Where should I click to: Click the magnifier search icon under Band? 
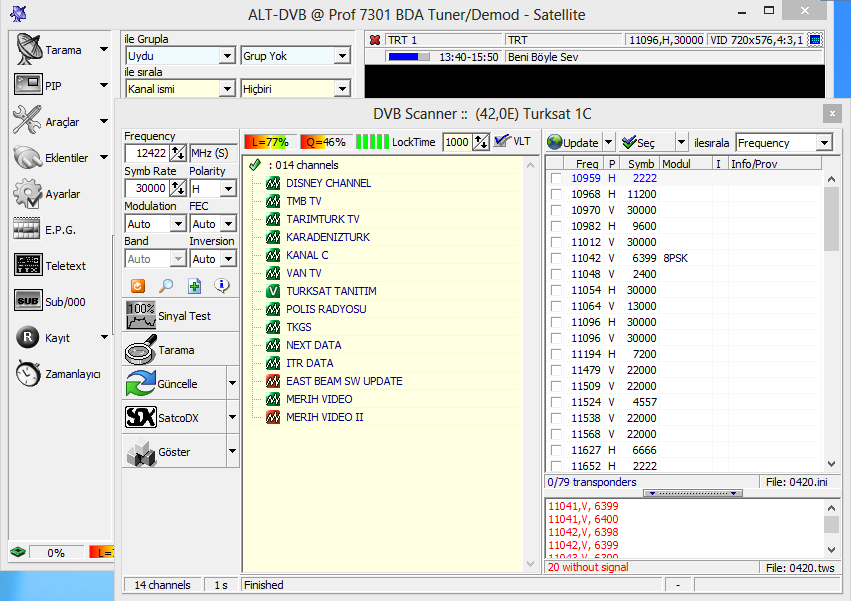166,286
